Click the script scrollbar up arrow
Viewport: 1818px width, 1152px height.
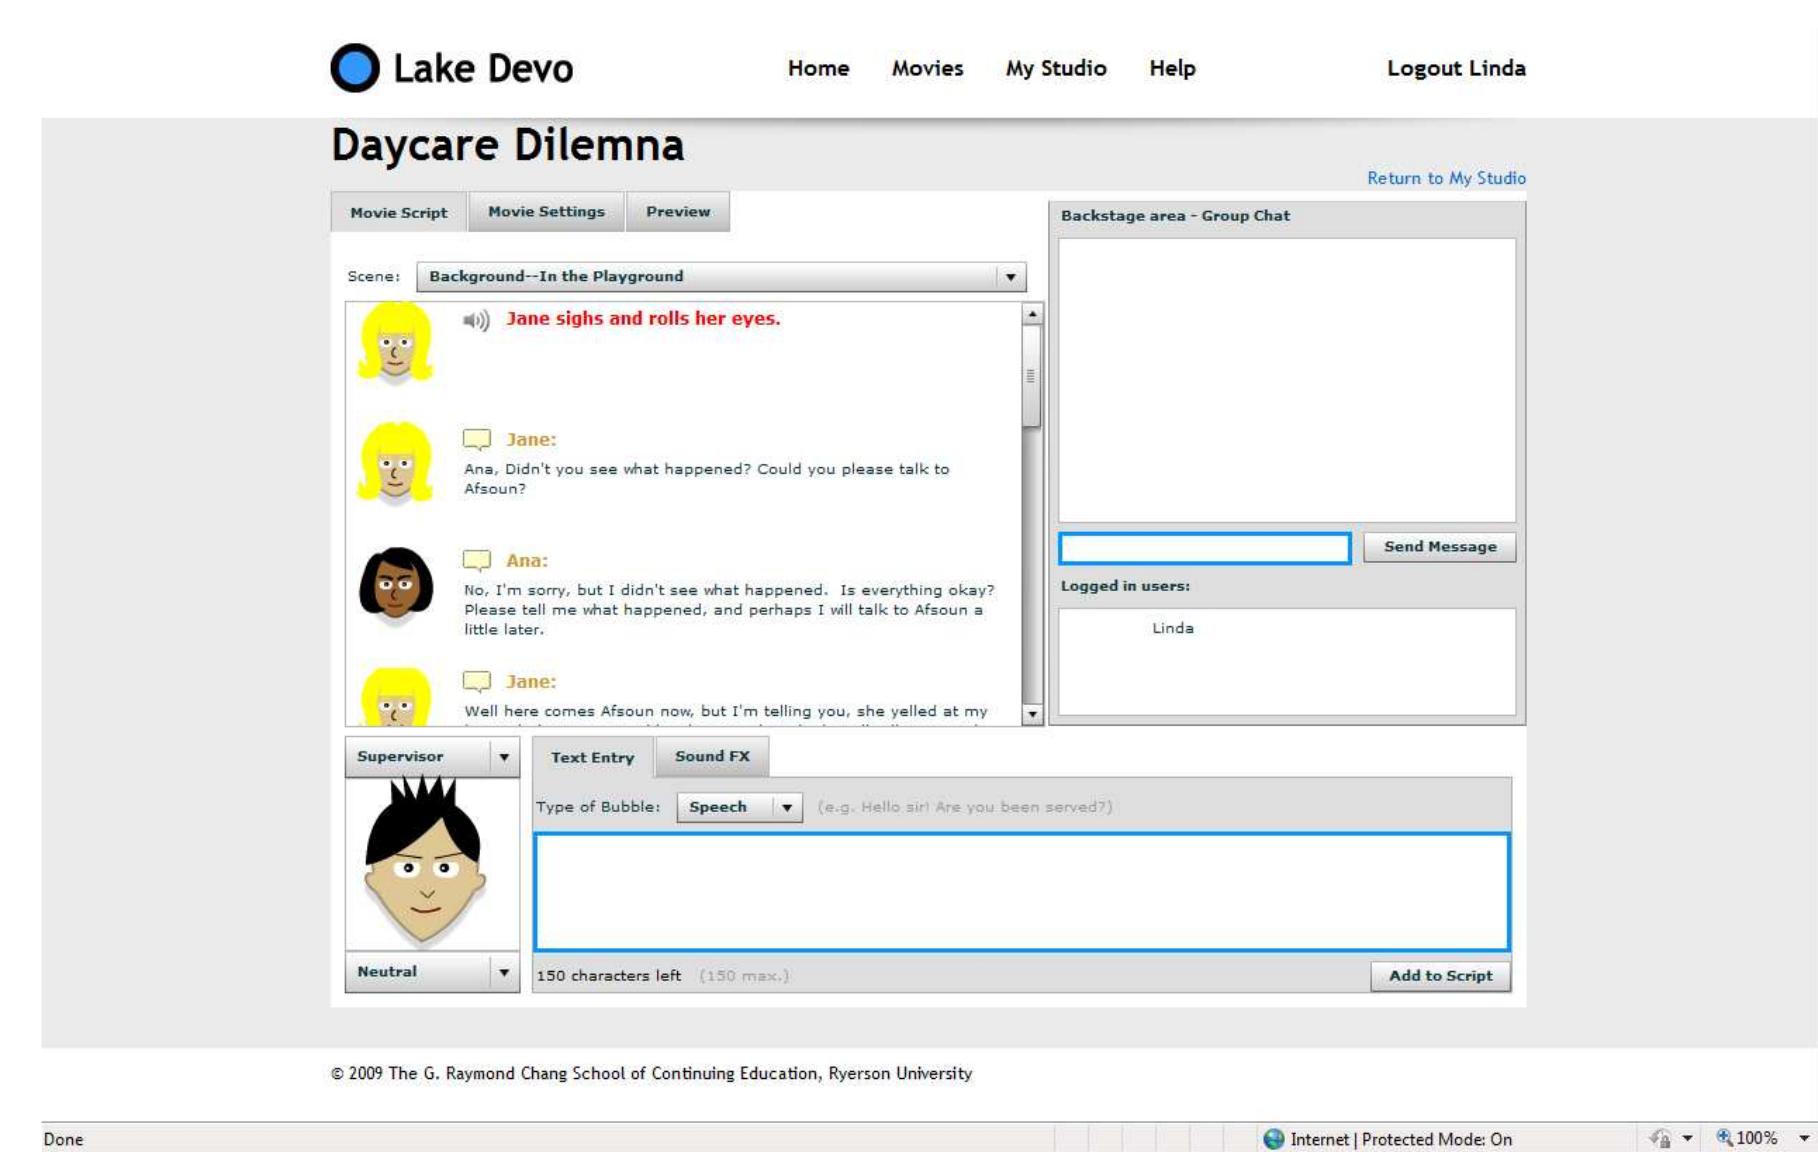pos(1032,314)
